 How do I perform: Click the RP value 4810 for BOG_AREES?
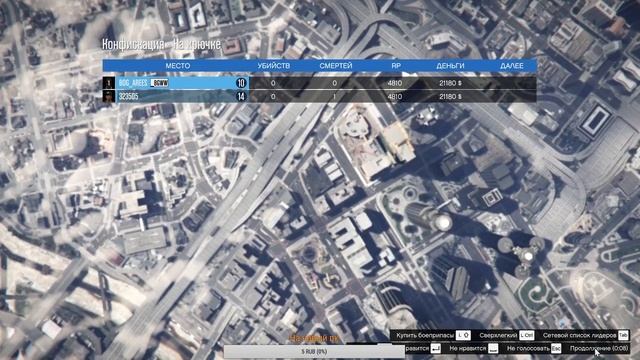coord(395,83)
